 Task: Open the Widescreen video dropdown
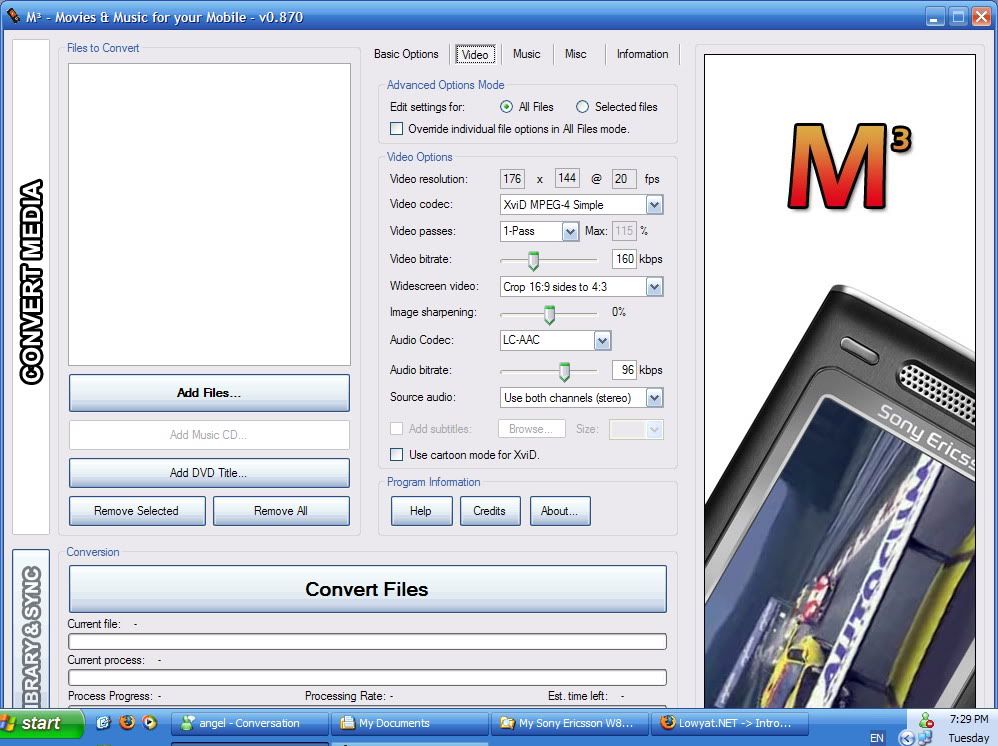point(654,287)
